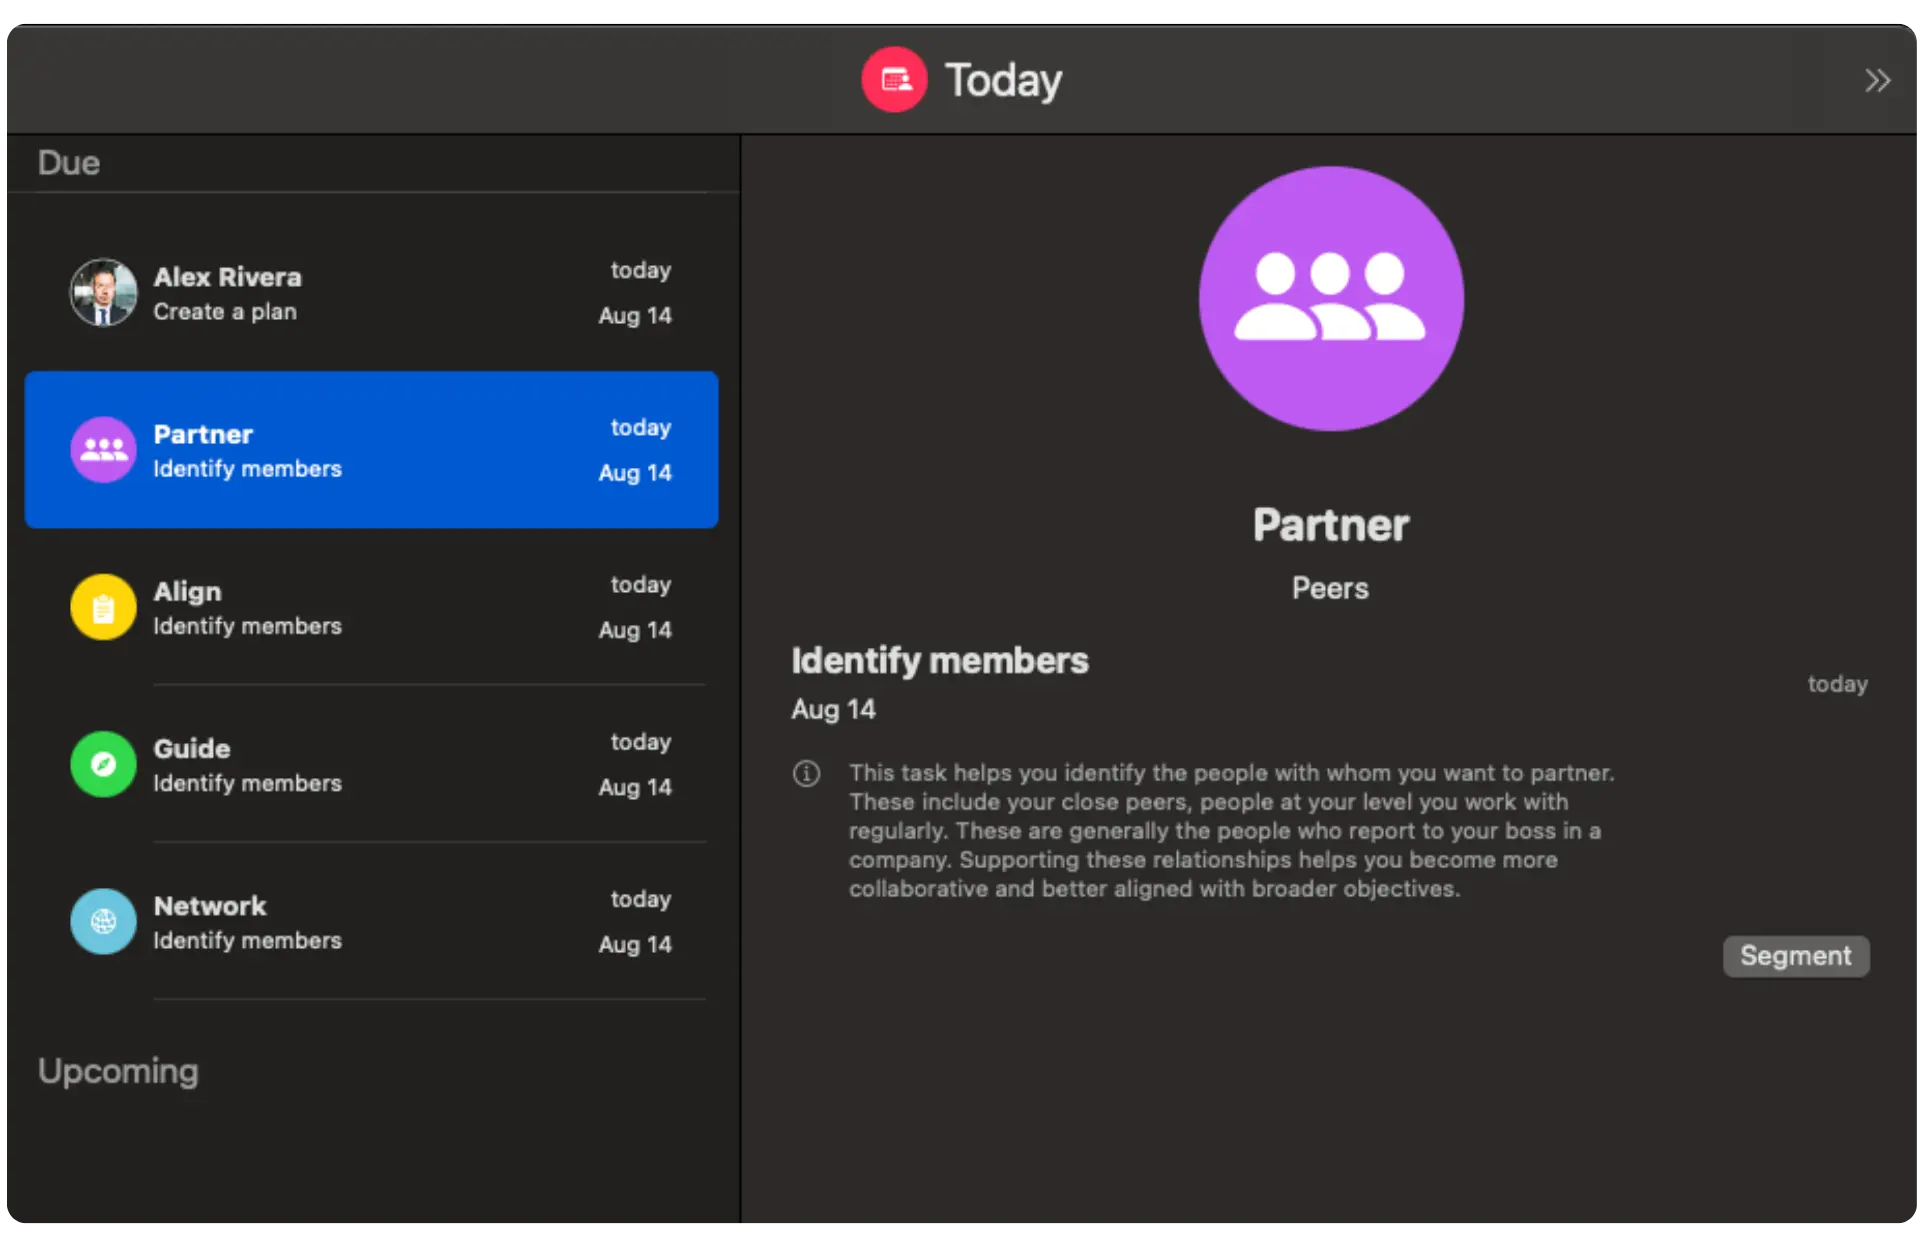Viewport: 1924px width, 1247px height.
Task: Click the Peers subtitle
Action: 1330,588
